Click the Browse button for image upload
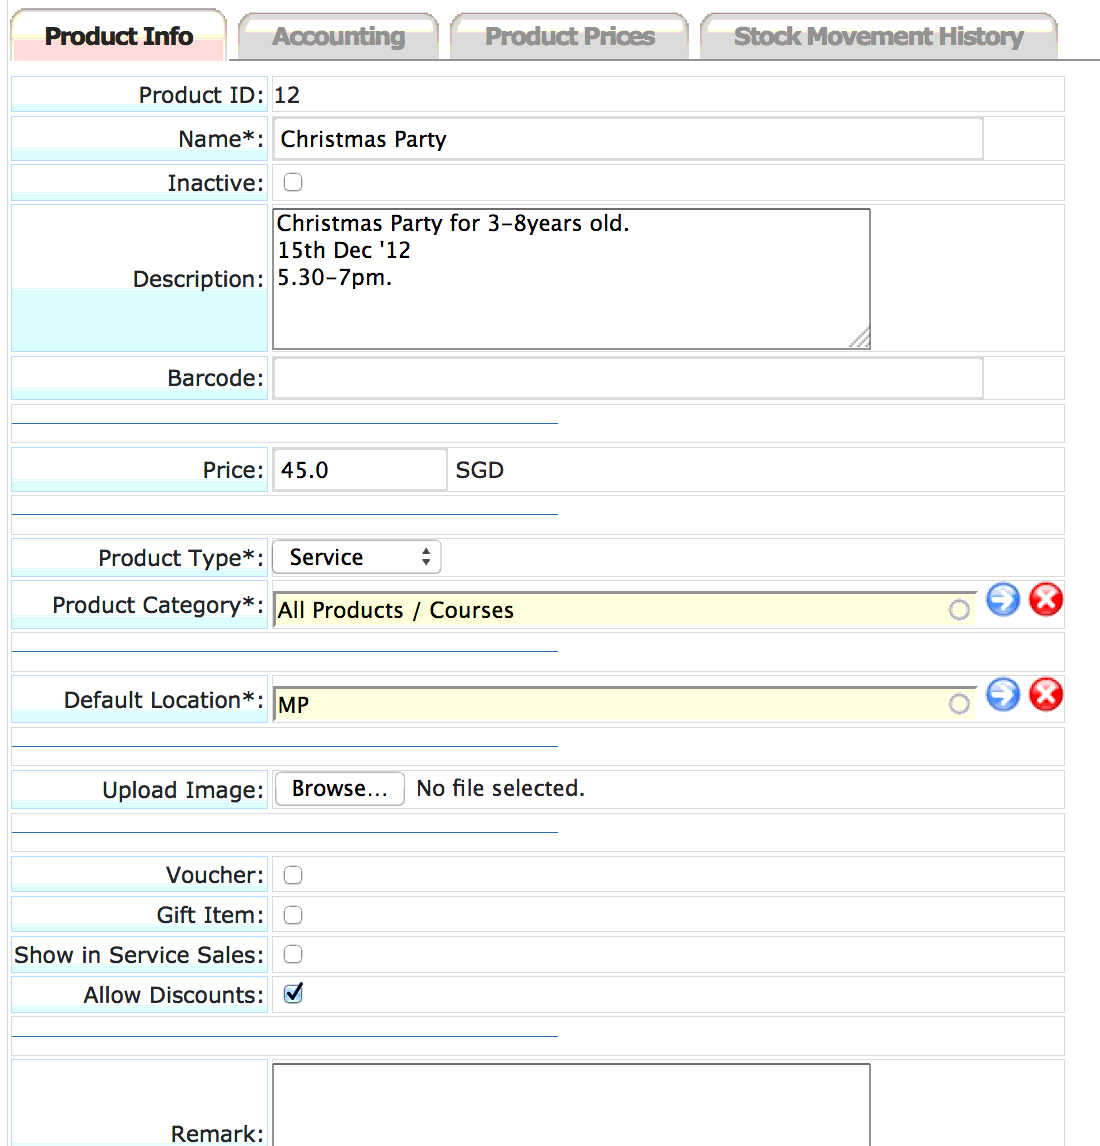This screenshot has height=1146, width=1100. click(340, 789)
